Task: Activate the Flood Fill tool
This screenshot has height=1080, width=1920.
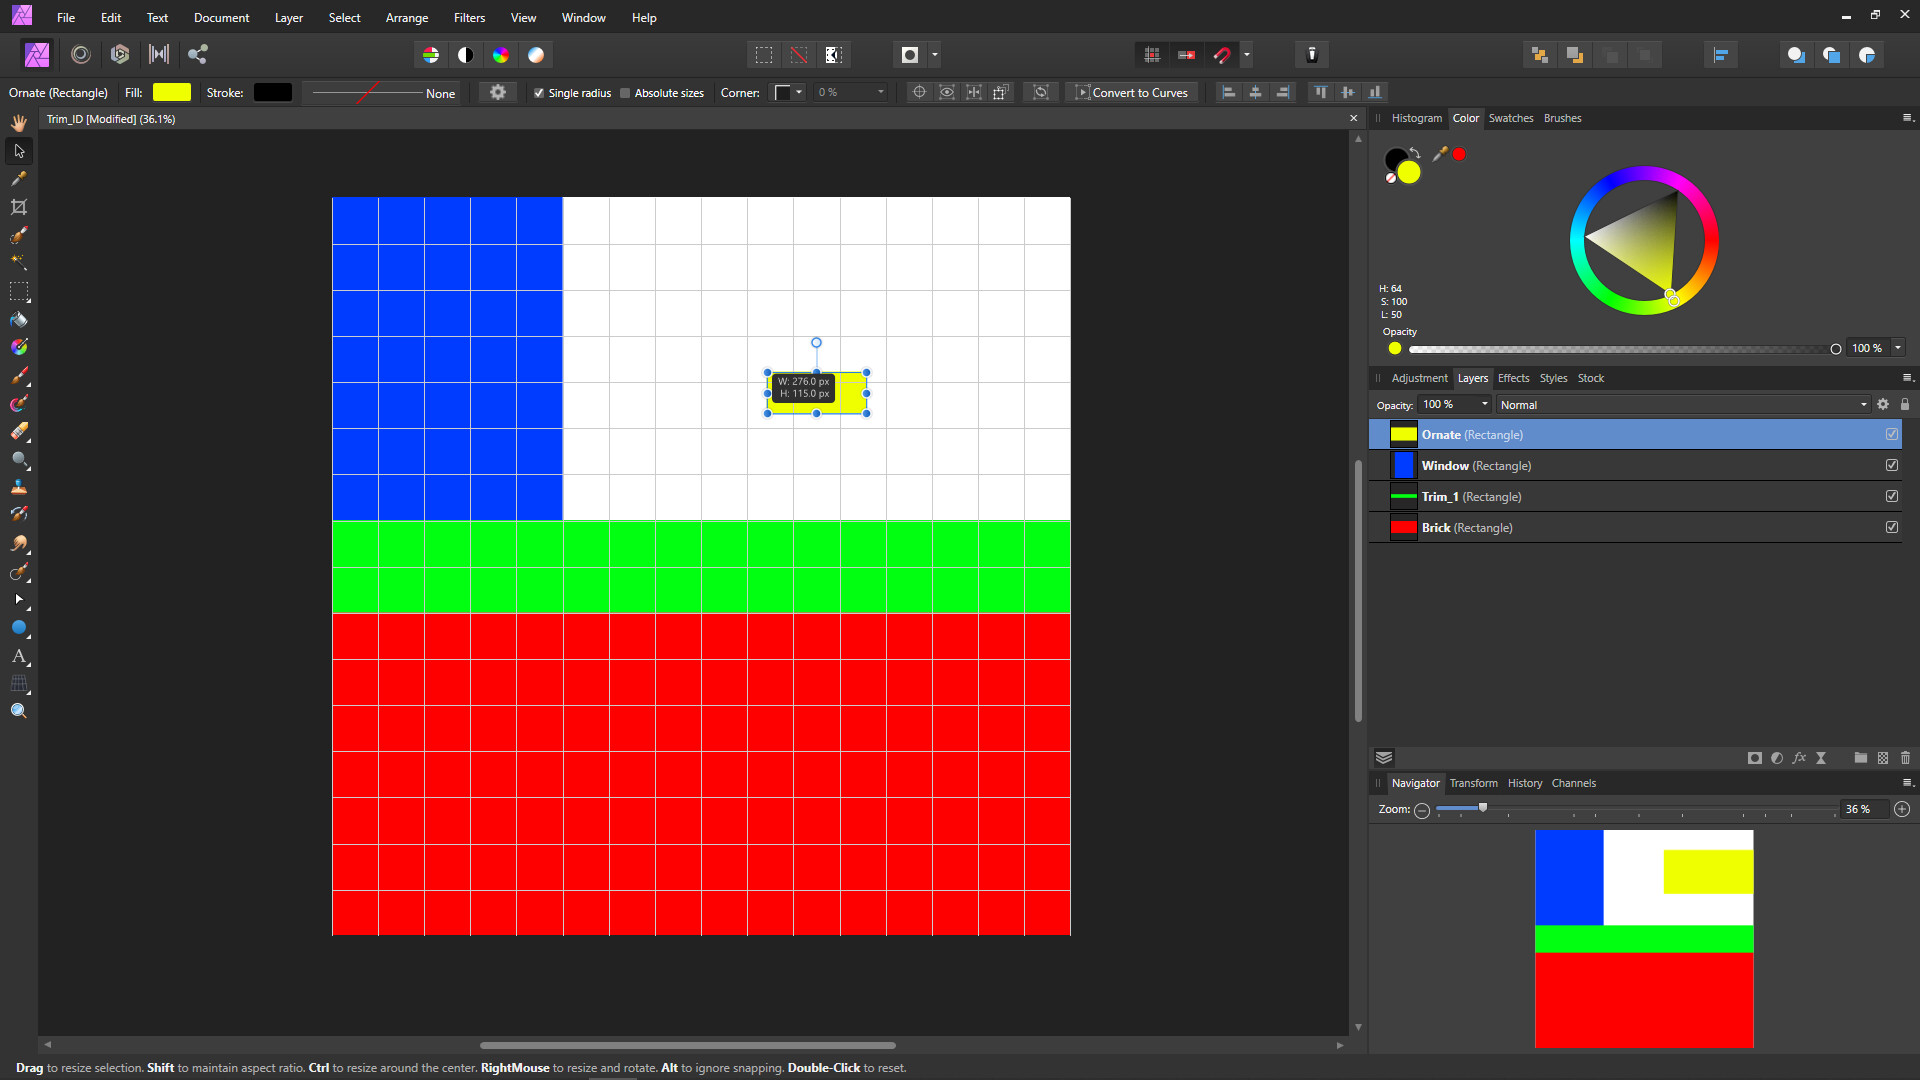Action: pos(18,320)
